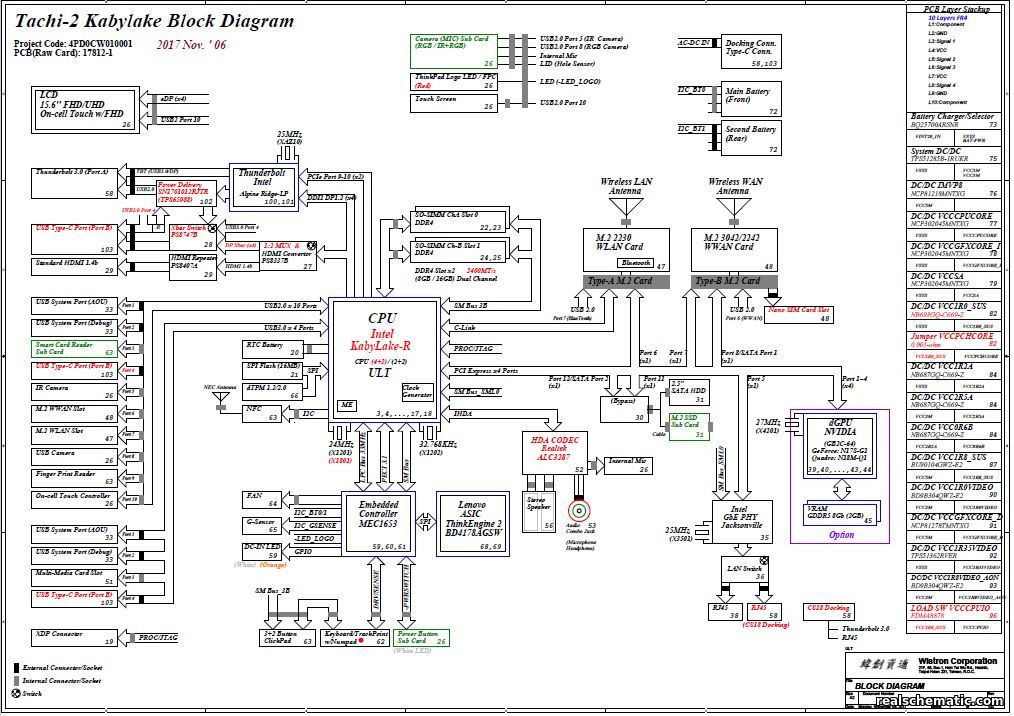
Task: Click the Thunderbolt Intel Alpine Ridge-LP block
Action: coord(265,188)
